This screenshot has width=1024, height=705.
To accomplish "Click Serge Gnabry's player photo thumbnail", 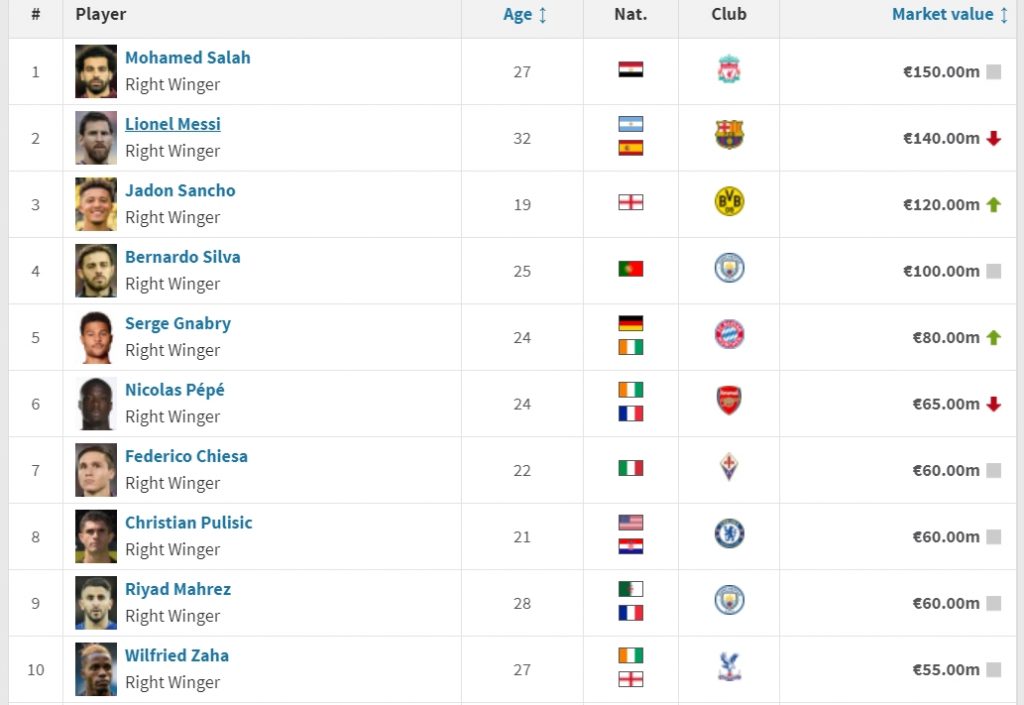I will (96, 337).
